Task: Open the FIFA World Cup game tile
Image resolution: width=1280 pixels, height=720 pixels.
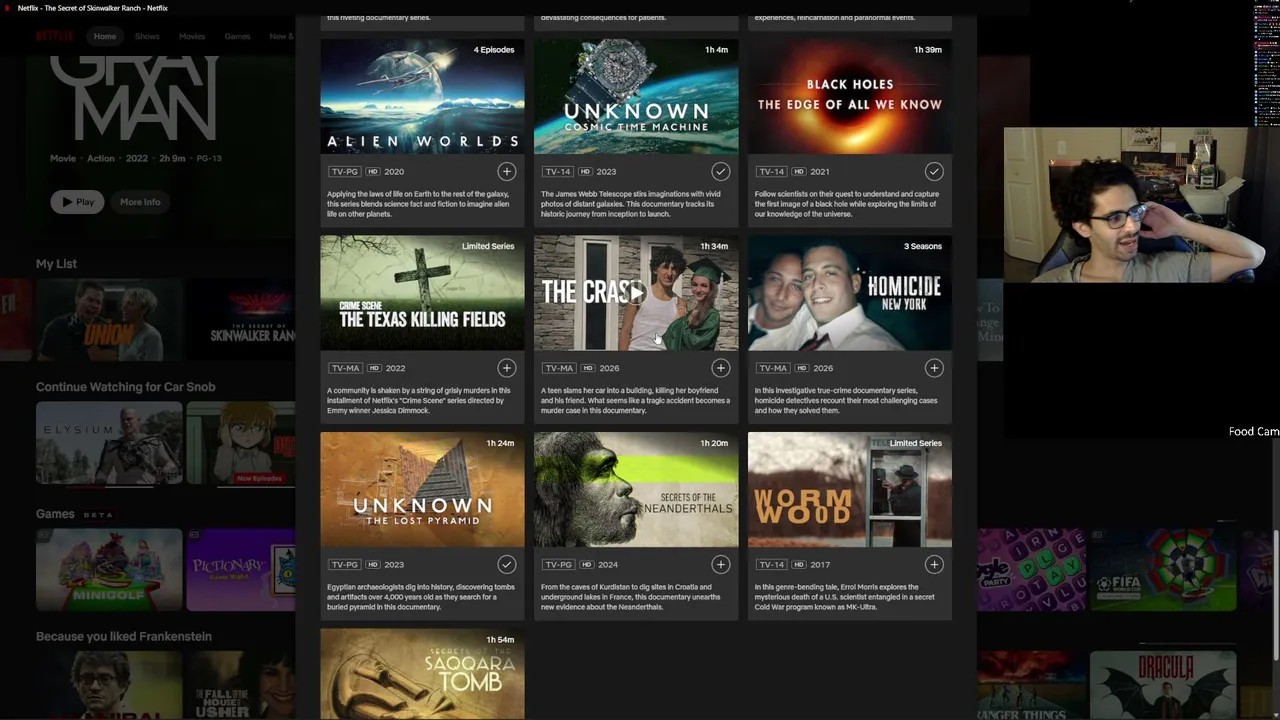Action: coord(1163,570)
